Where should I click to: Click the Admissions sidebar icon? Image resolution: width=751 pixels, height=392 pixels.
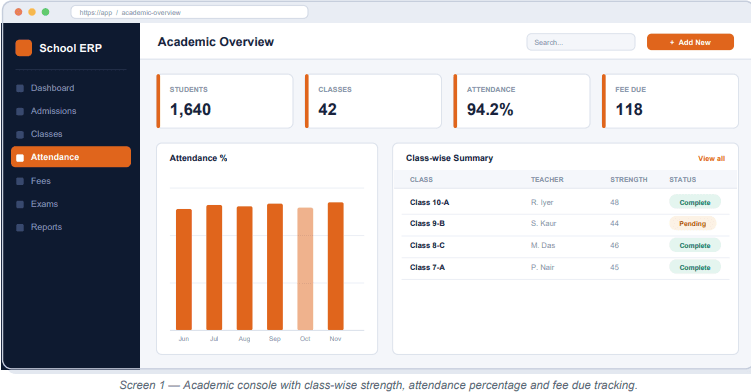[20, 111]
